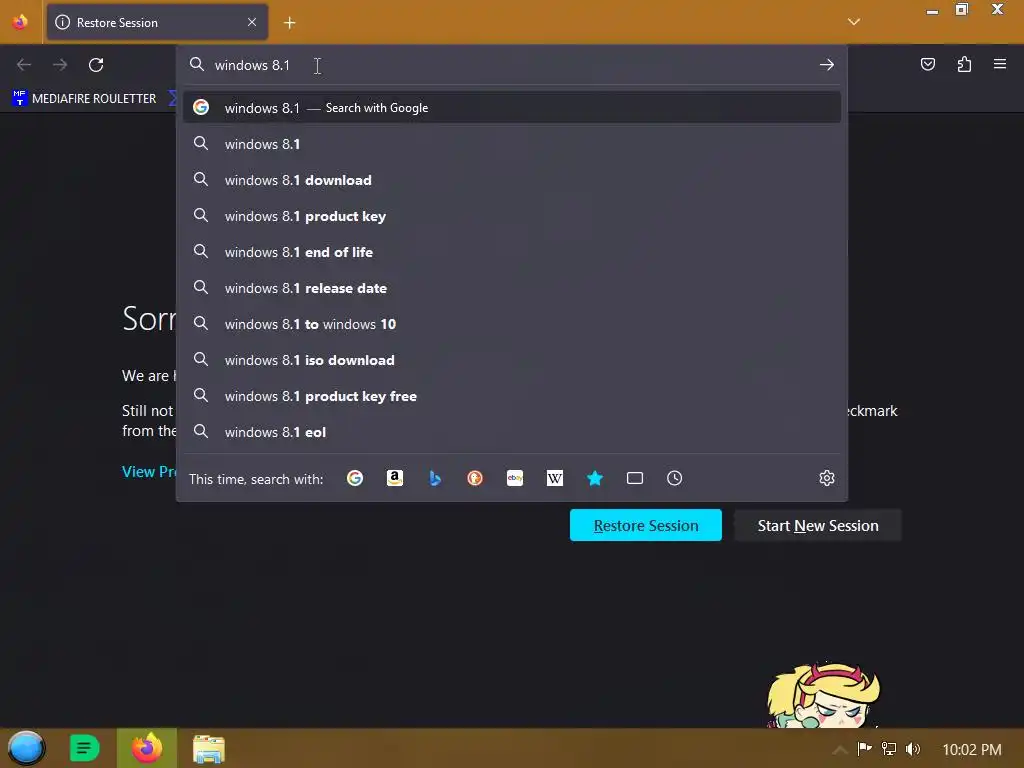
Task: Go back to the previous page
Action: [x=24, y=65]
